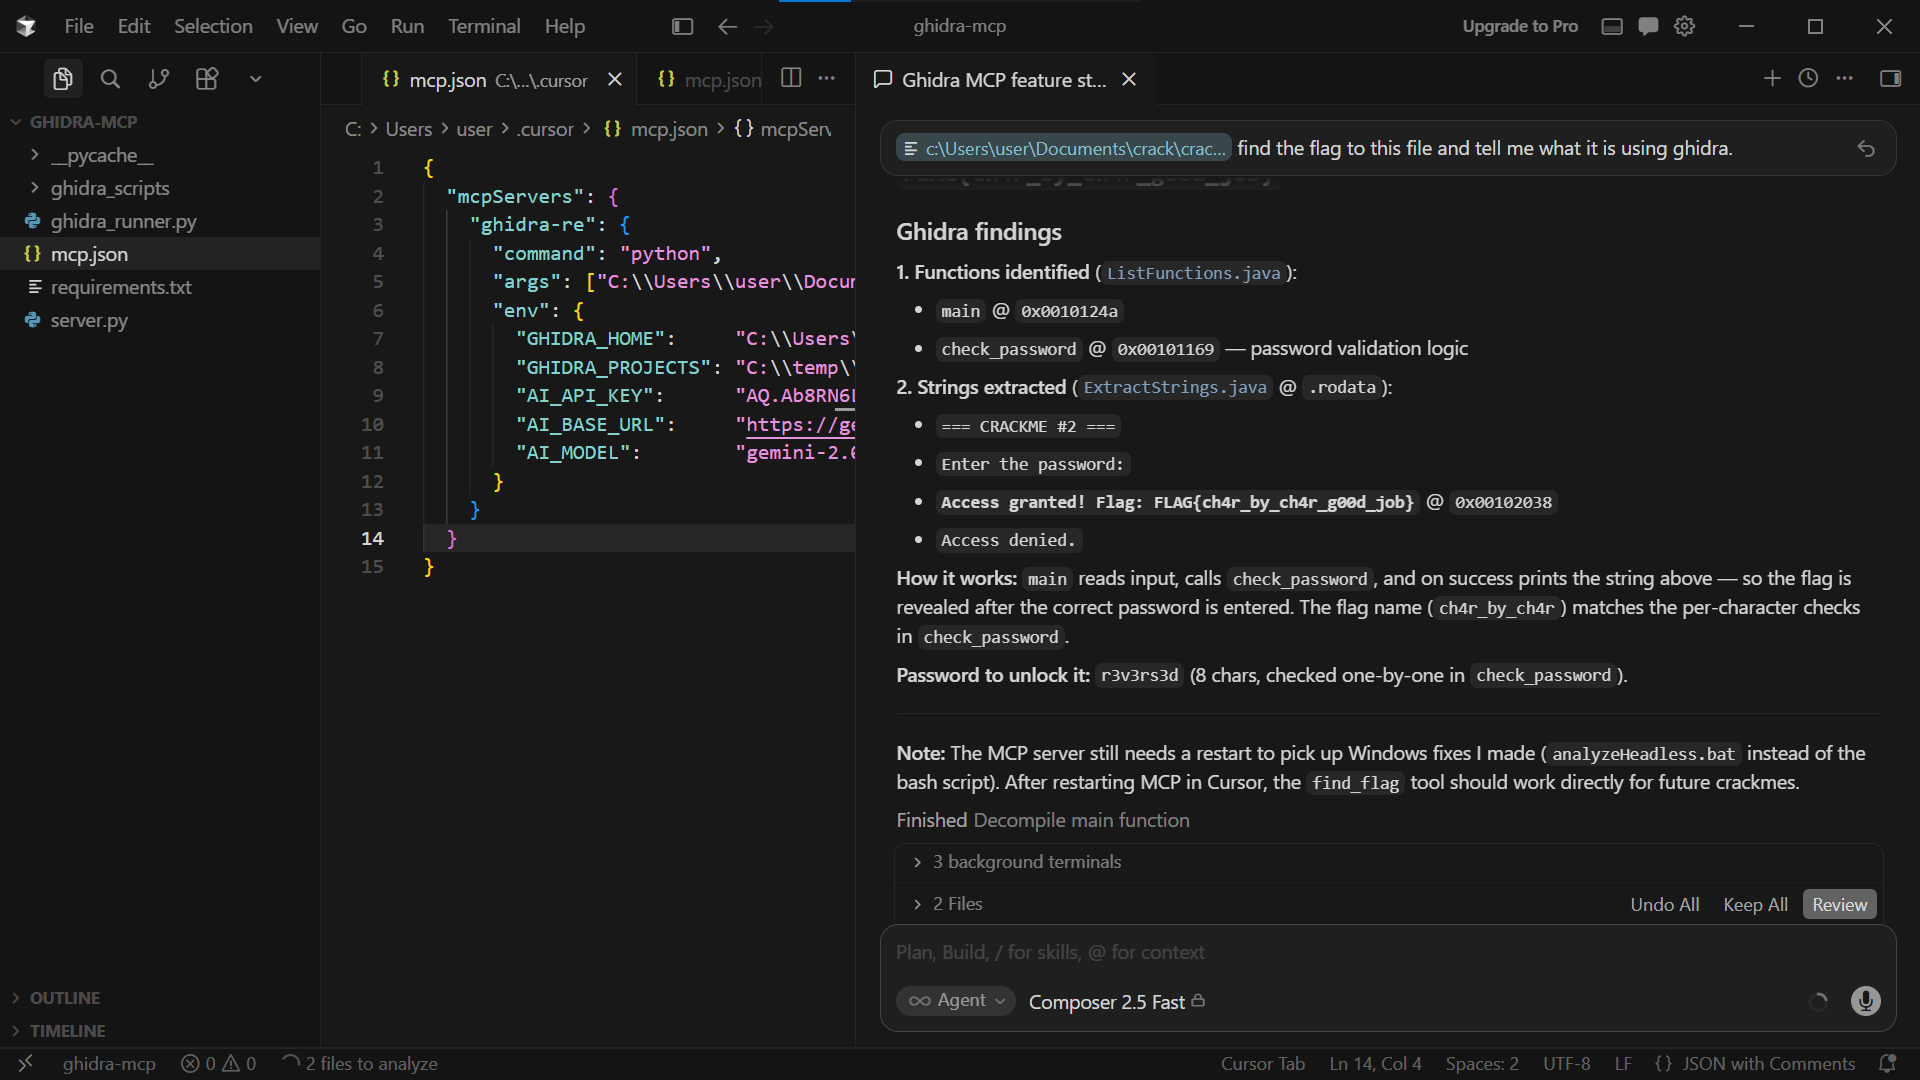This screenshot has width=1920, height=1080.
Task: Click Cursor Tab in the status bar
Action: 1263,1064
